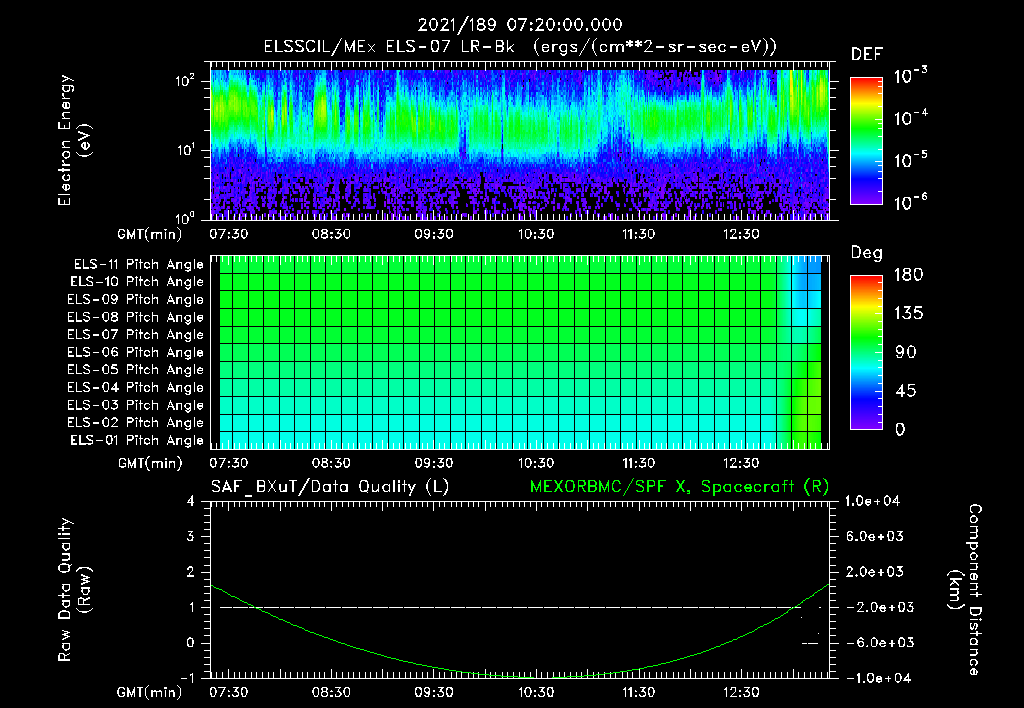This screenshot has width=1024, height=708.
Task: Click the "2021/189 07:20:00.000" timestamp title
Action: pyautogui.click(x=520, y=25)
